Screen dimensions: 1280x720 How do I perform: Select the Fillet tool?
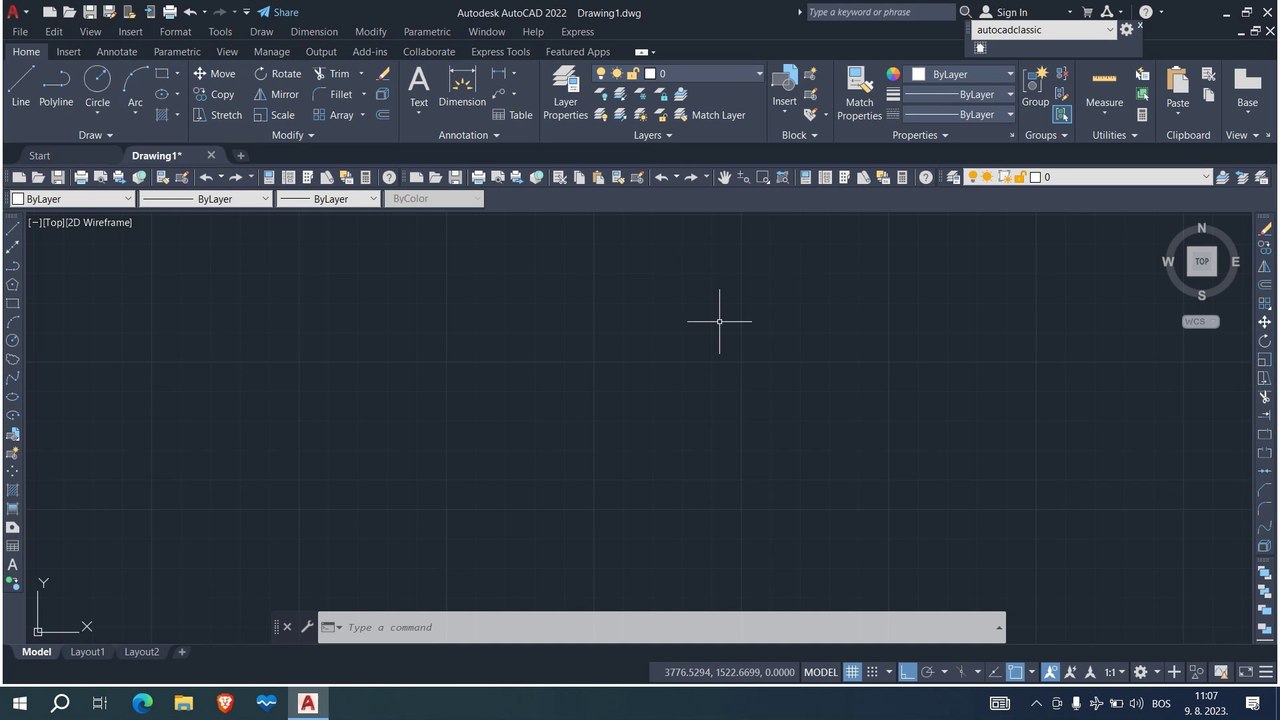click(333, 94)
